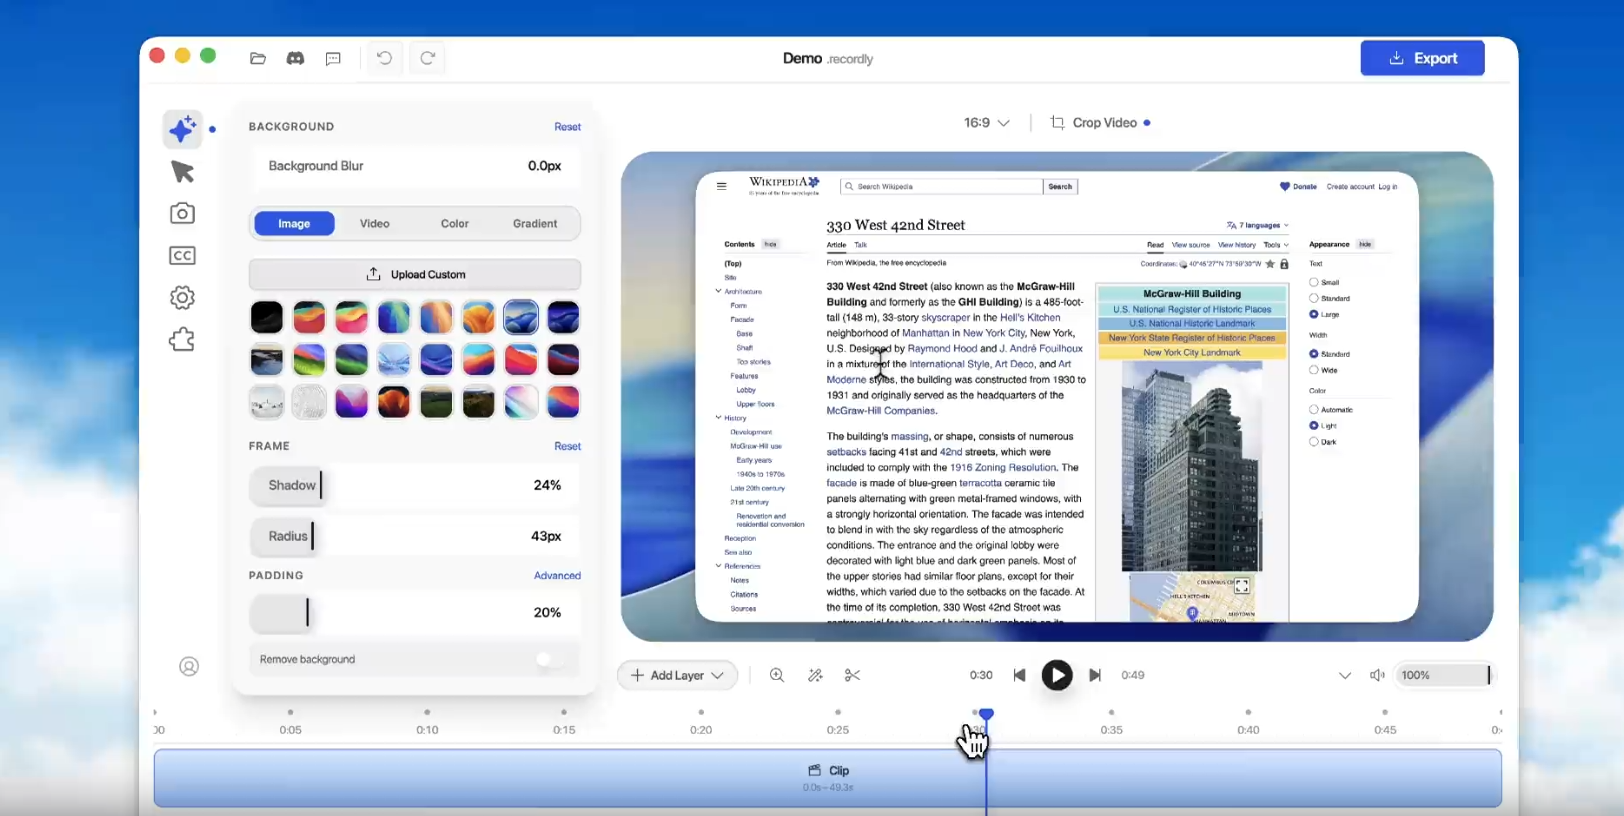
Task: Skip forward to the next point
Action: click(1095, 675)
